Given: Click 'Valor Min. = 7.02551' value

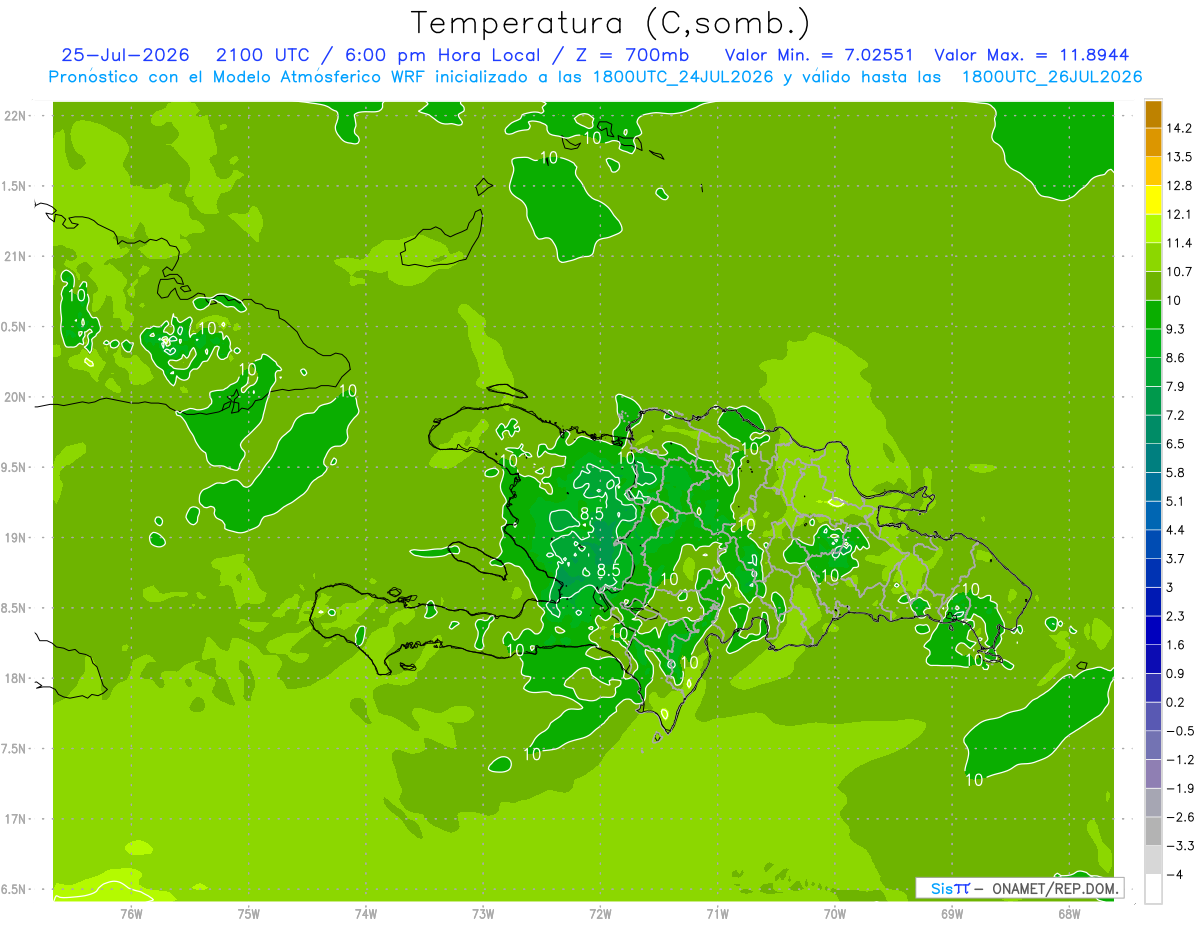Looking at the screenshot, I should 818,55.
